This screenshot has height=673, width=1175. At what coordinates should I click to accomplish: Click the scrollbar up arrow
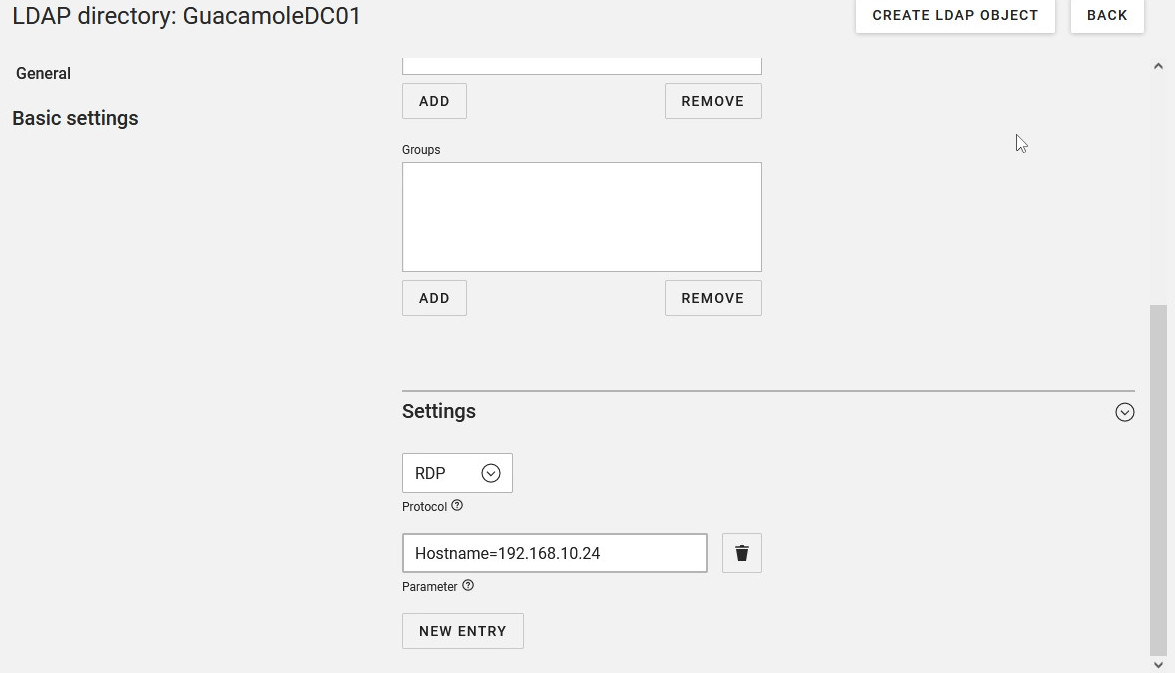pos(1158,66)
